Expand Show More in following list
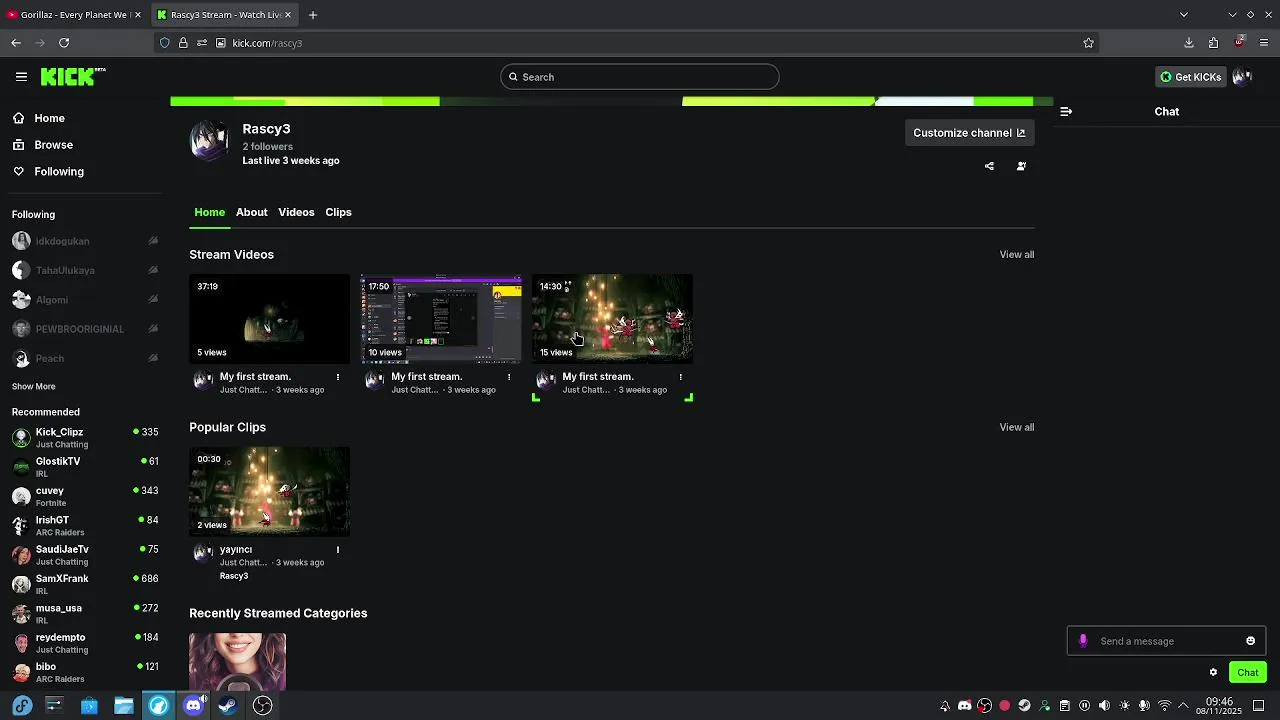This screenshot has width=1280, height=720. [x=34, y=386]
